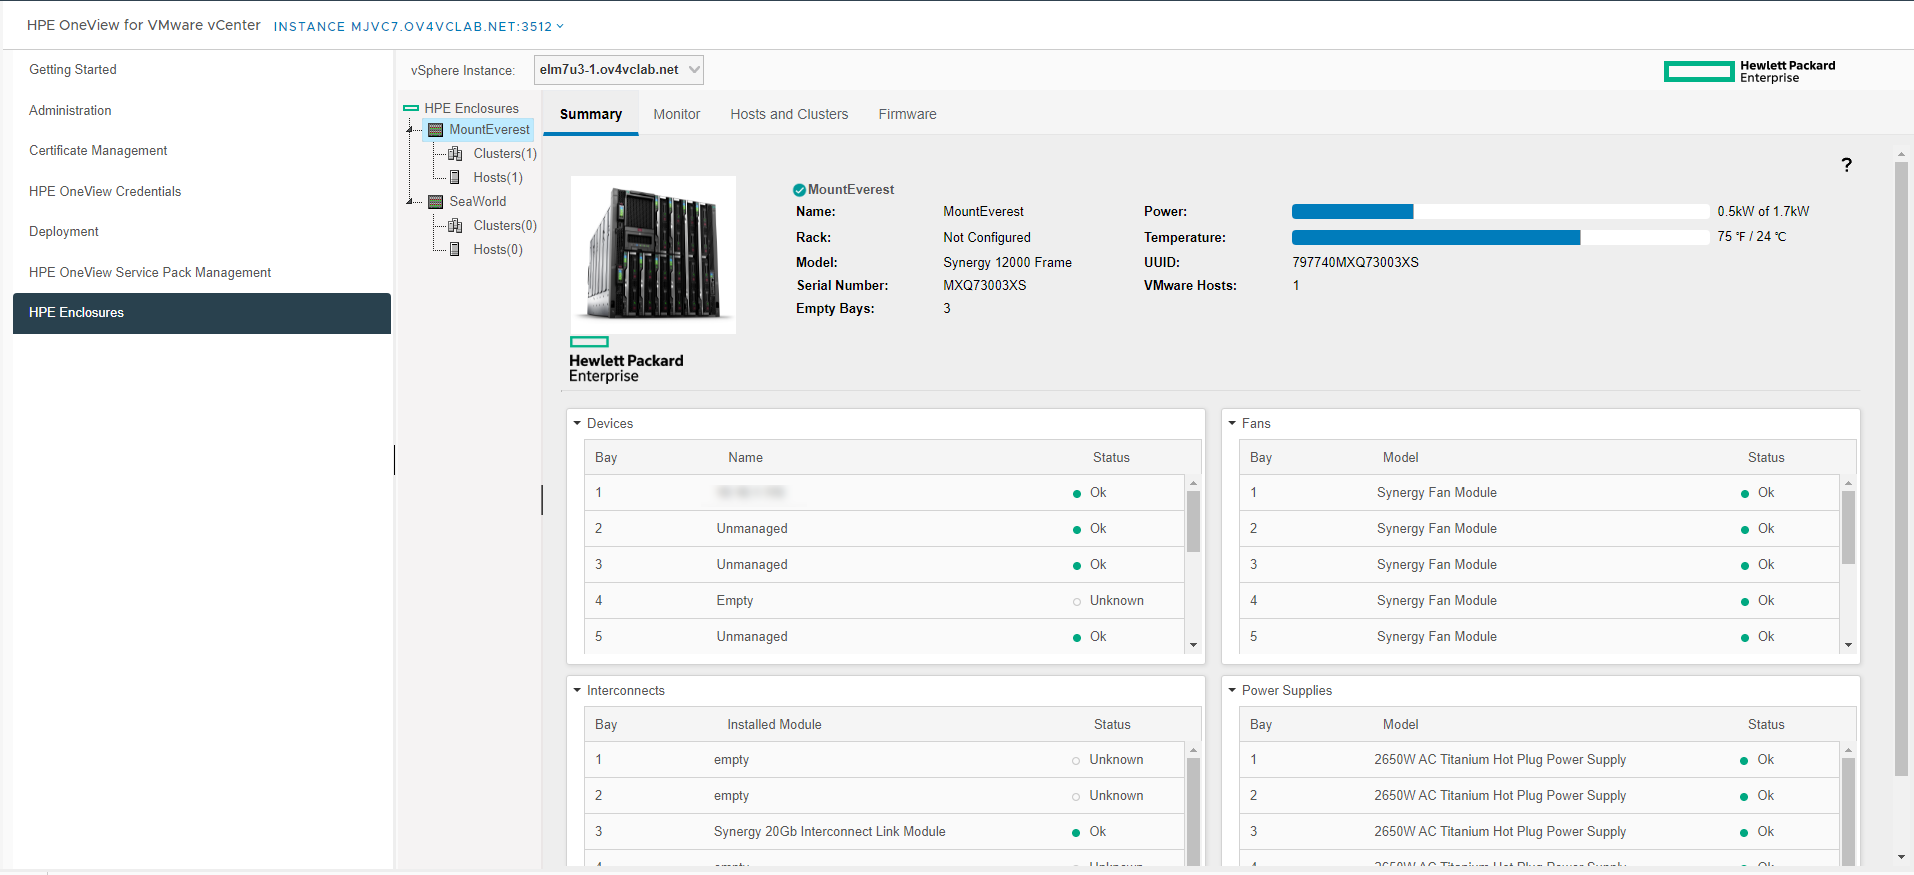
Task: Collapse the SeaWorld tree node
Action: coord(410,202)
